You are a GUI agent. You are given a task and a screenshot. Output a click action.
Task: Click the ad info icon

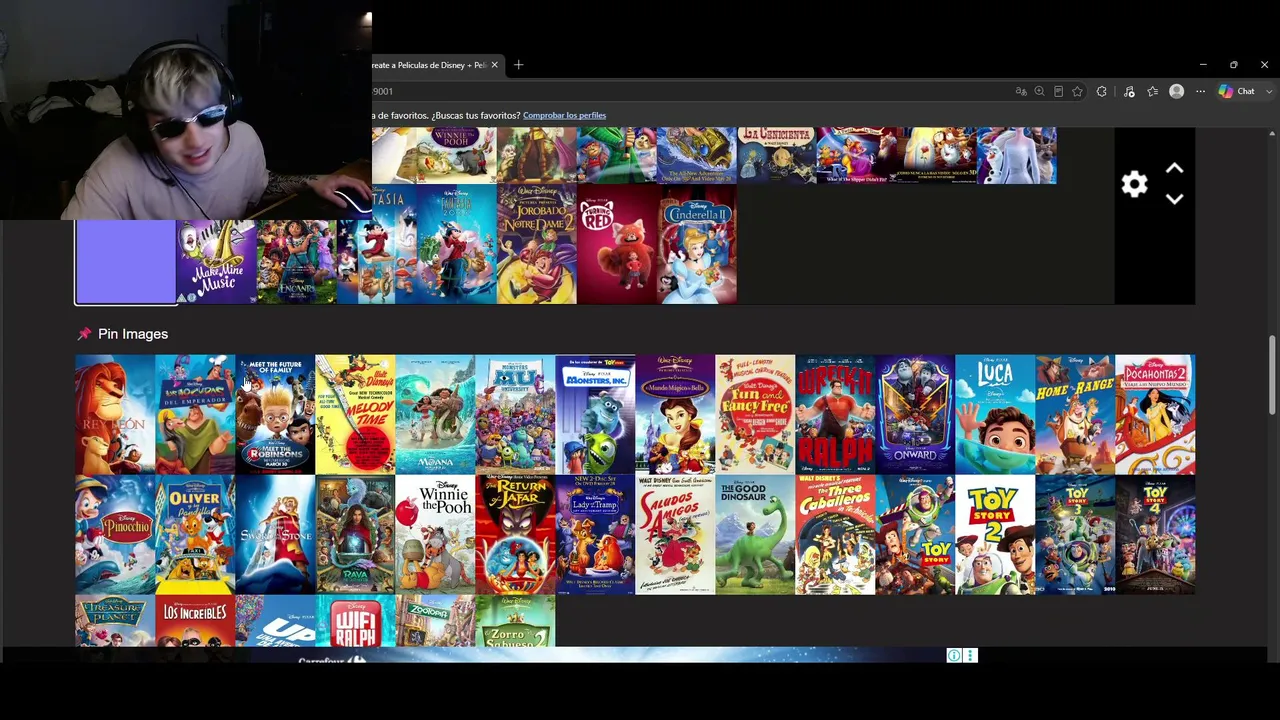(x=954, y=656)
